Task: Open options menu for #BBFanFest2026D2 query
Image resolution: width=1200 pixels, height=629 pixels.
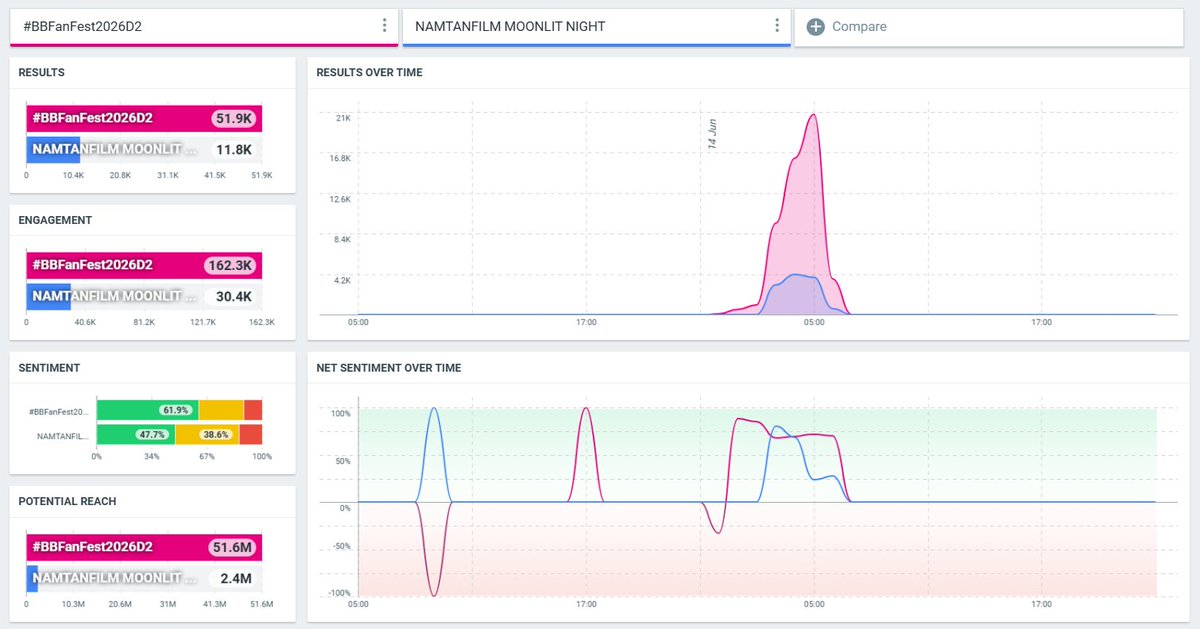Action: pyautogui.click(x=385, y=26)
